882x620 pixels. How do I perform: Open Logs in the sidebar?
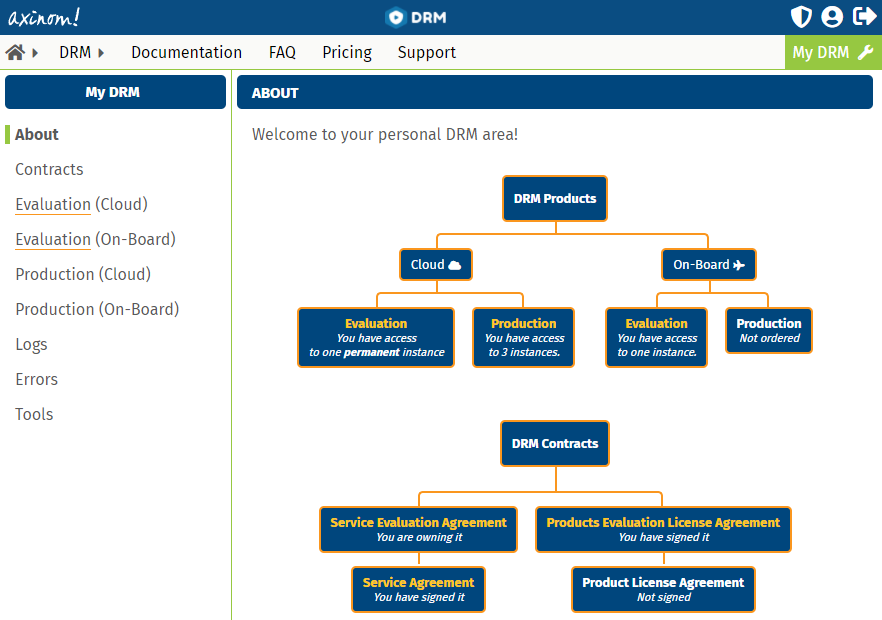click(x=32, y=344)
